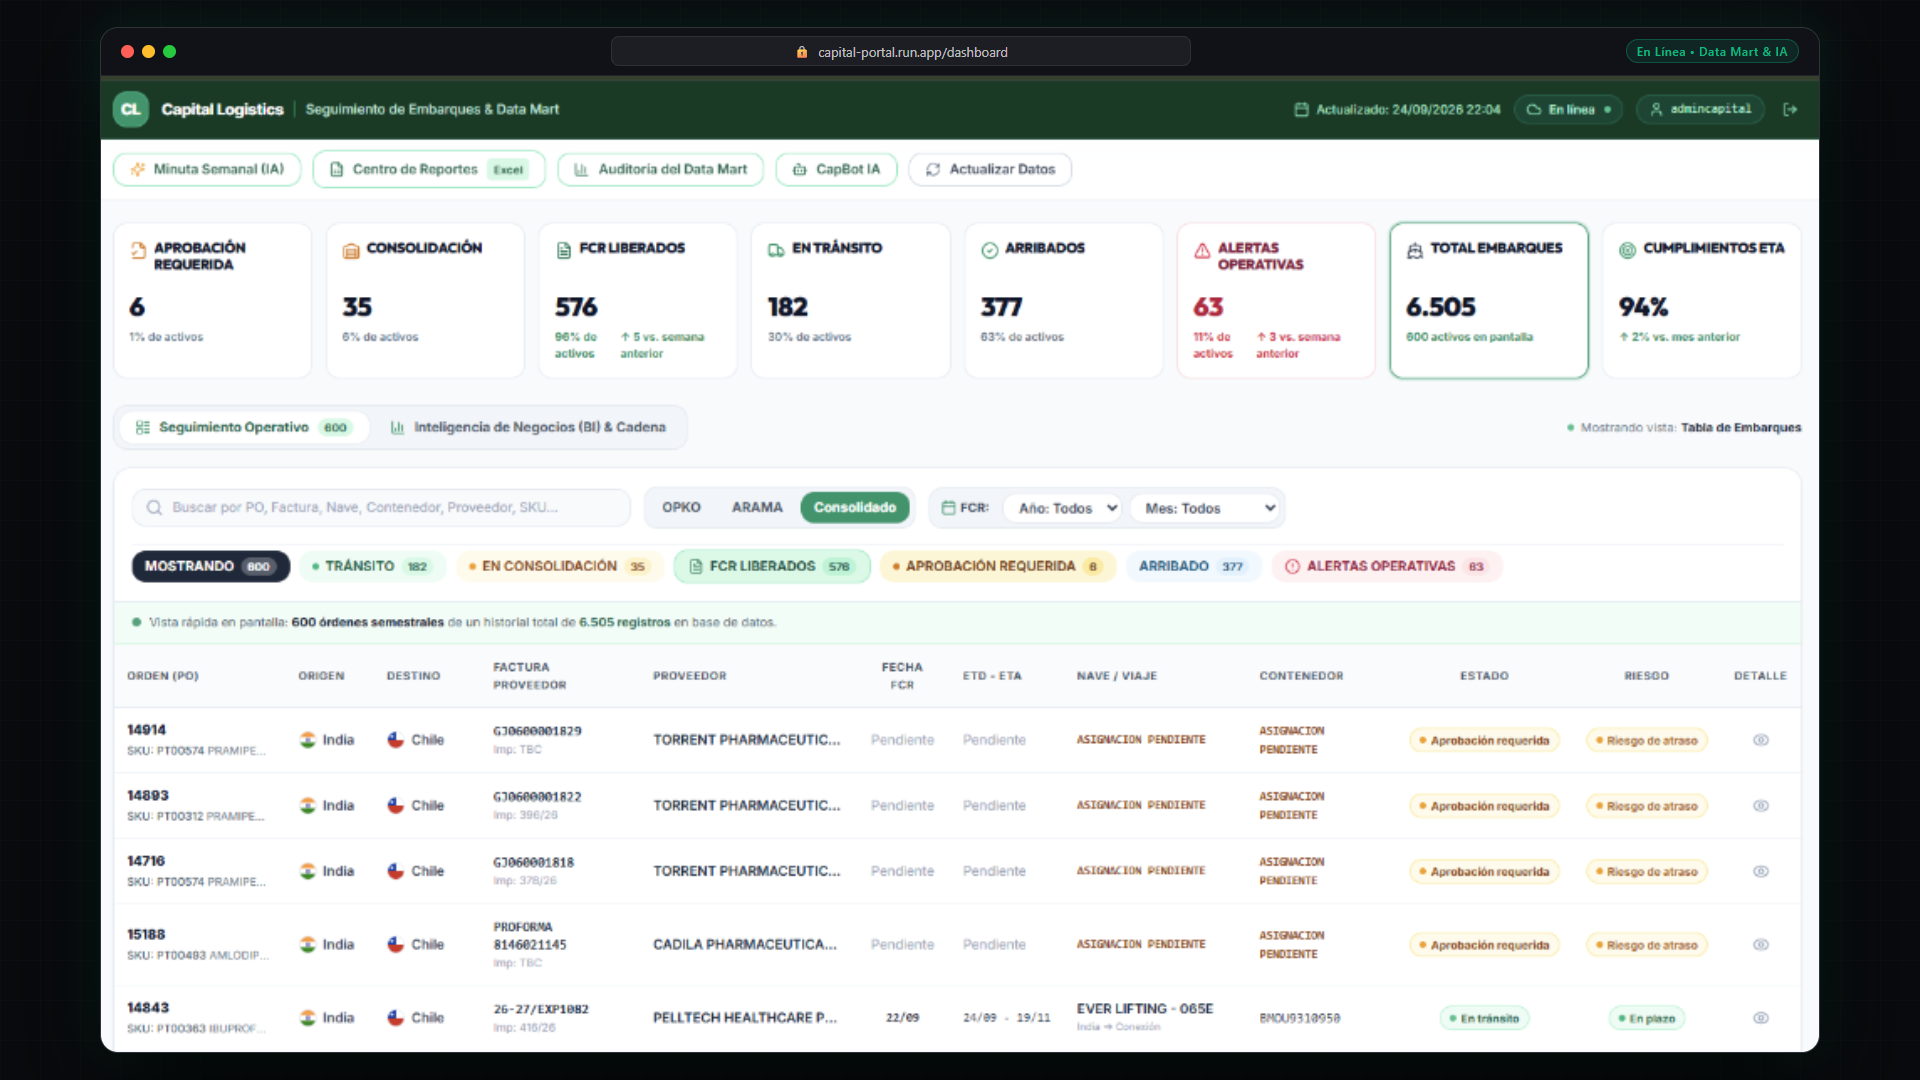Click the ORDEN (PO) column header
Viewport: 1920px width, 1080px height.
click(163, 677)
